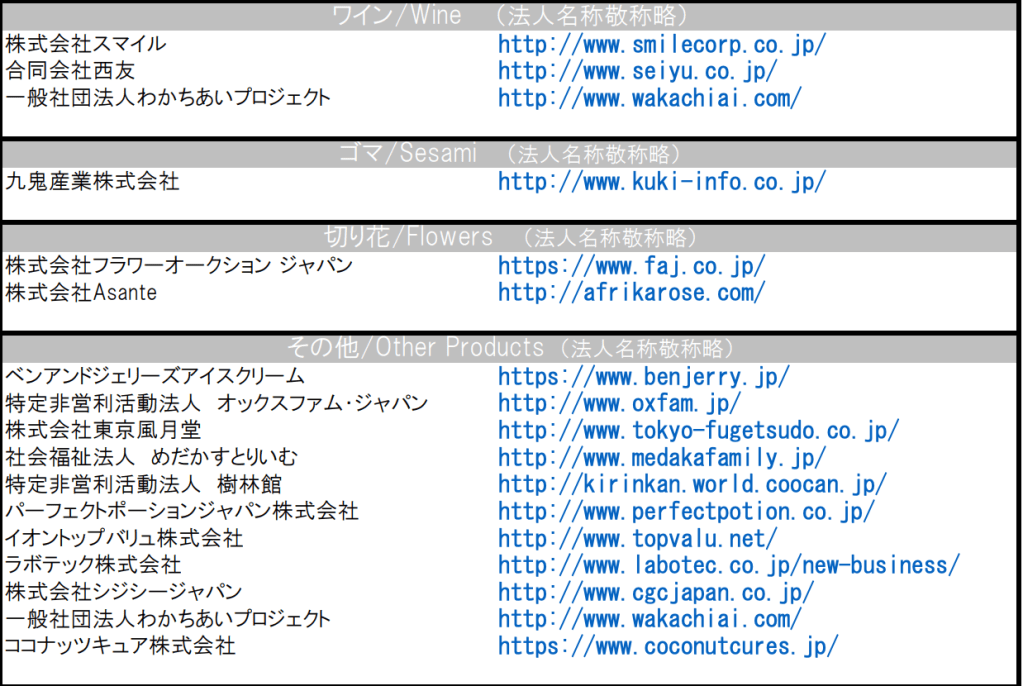
Task: Open wakachiai.com link in Wine section
Action: click(649, 99)
